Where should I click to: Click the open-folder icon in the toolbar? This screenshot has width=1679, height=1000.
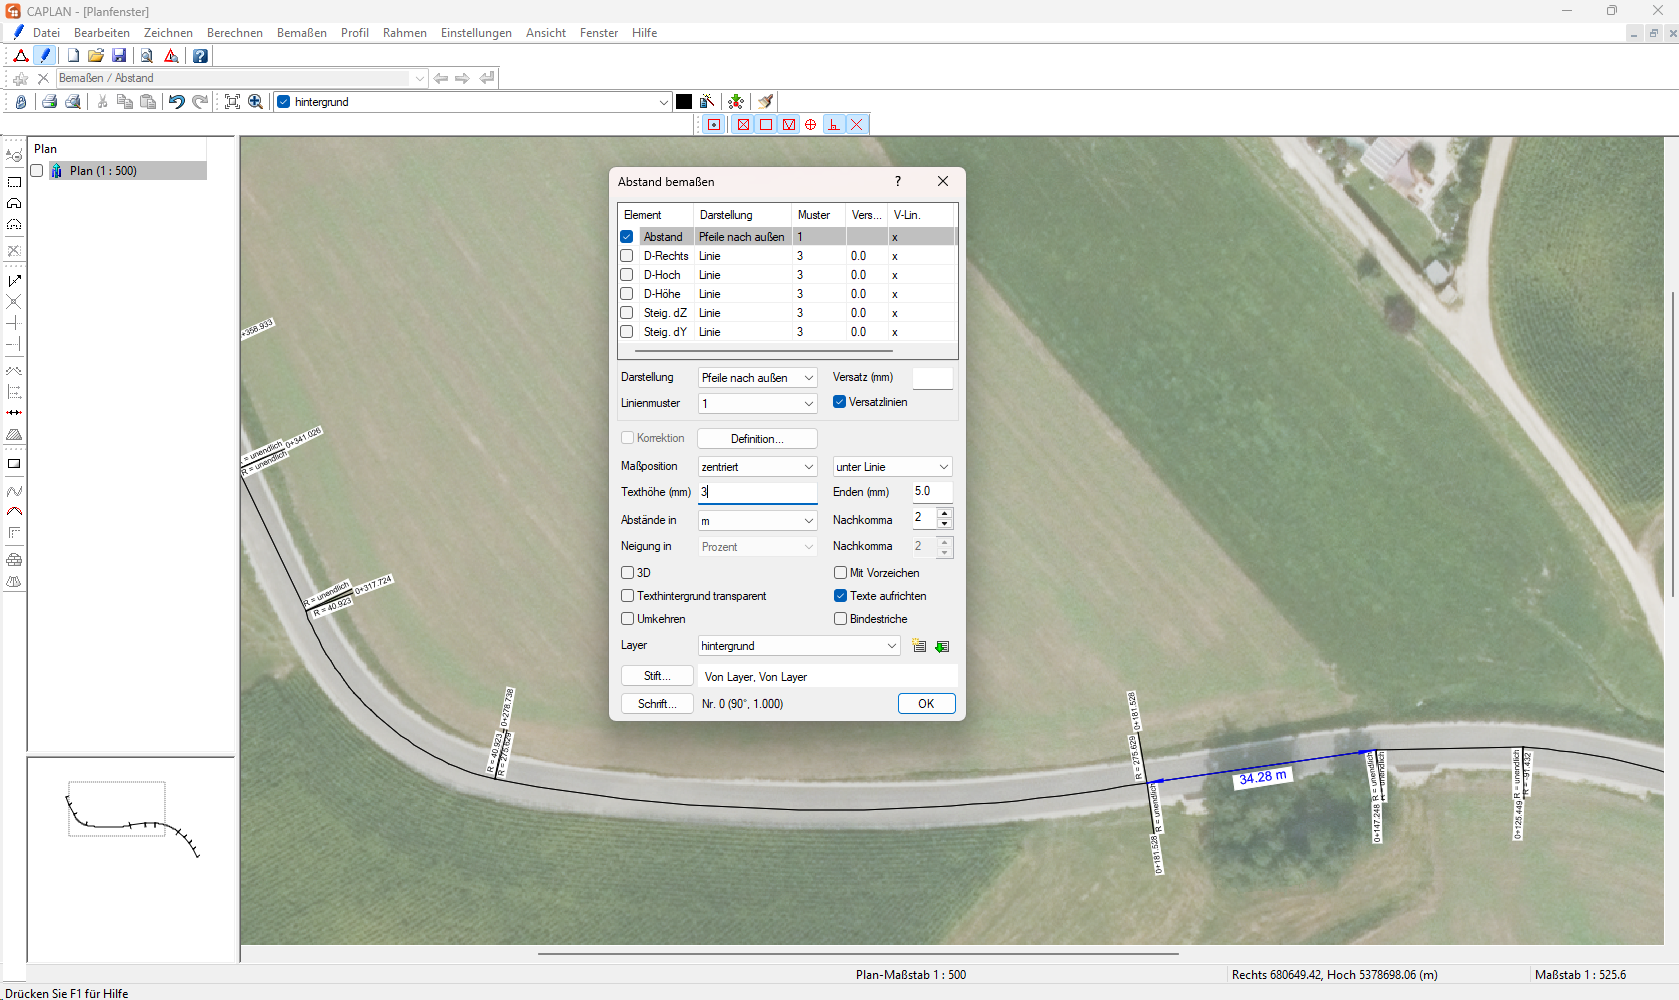tap(96, 56)
